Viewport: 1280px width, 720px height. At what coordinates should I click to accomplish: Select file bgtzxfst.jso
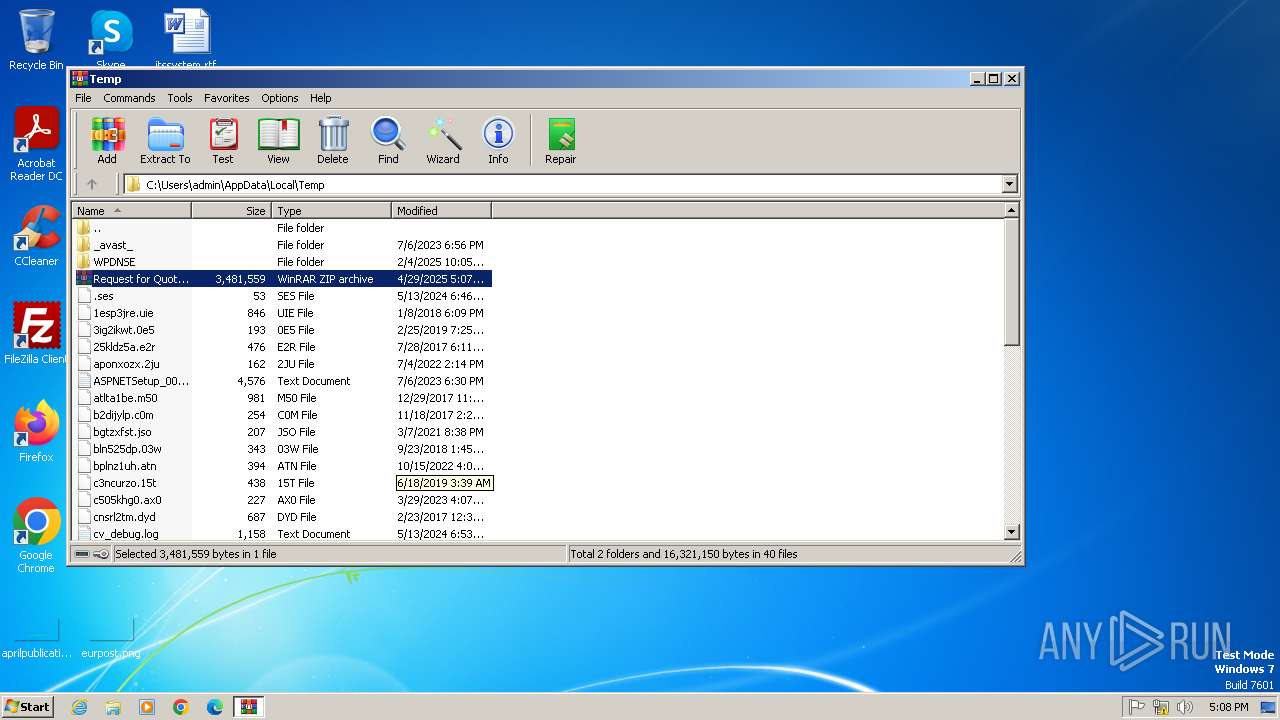(x=282, y=432)
